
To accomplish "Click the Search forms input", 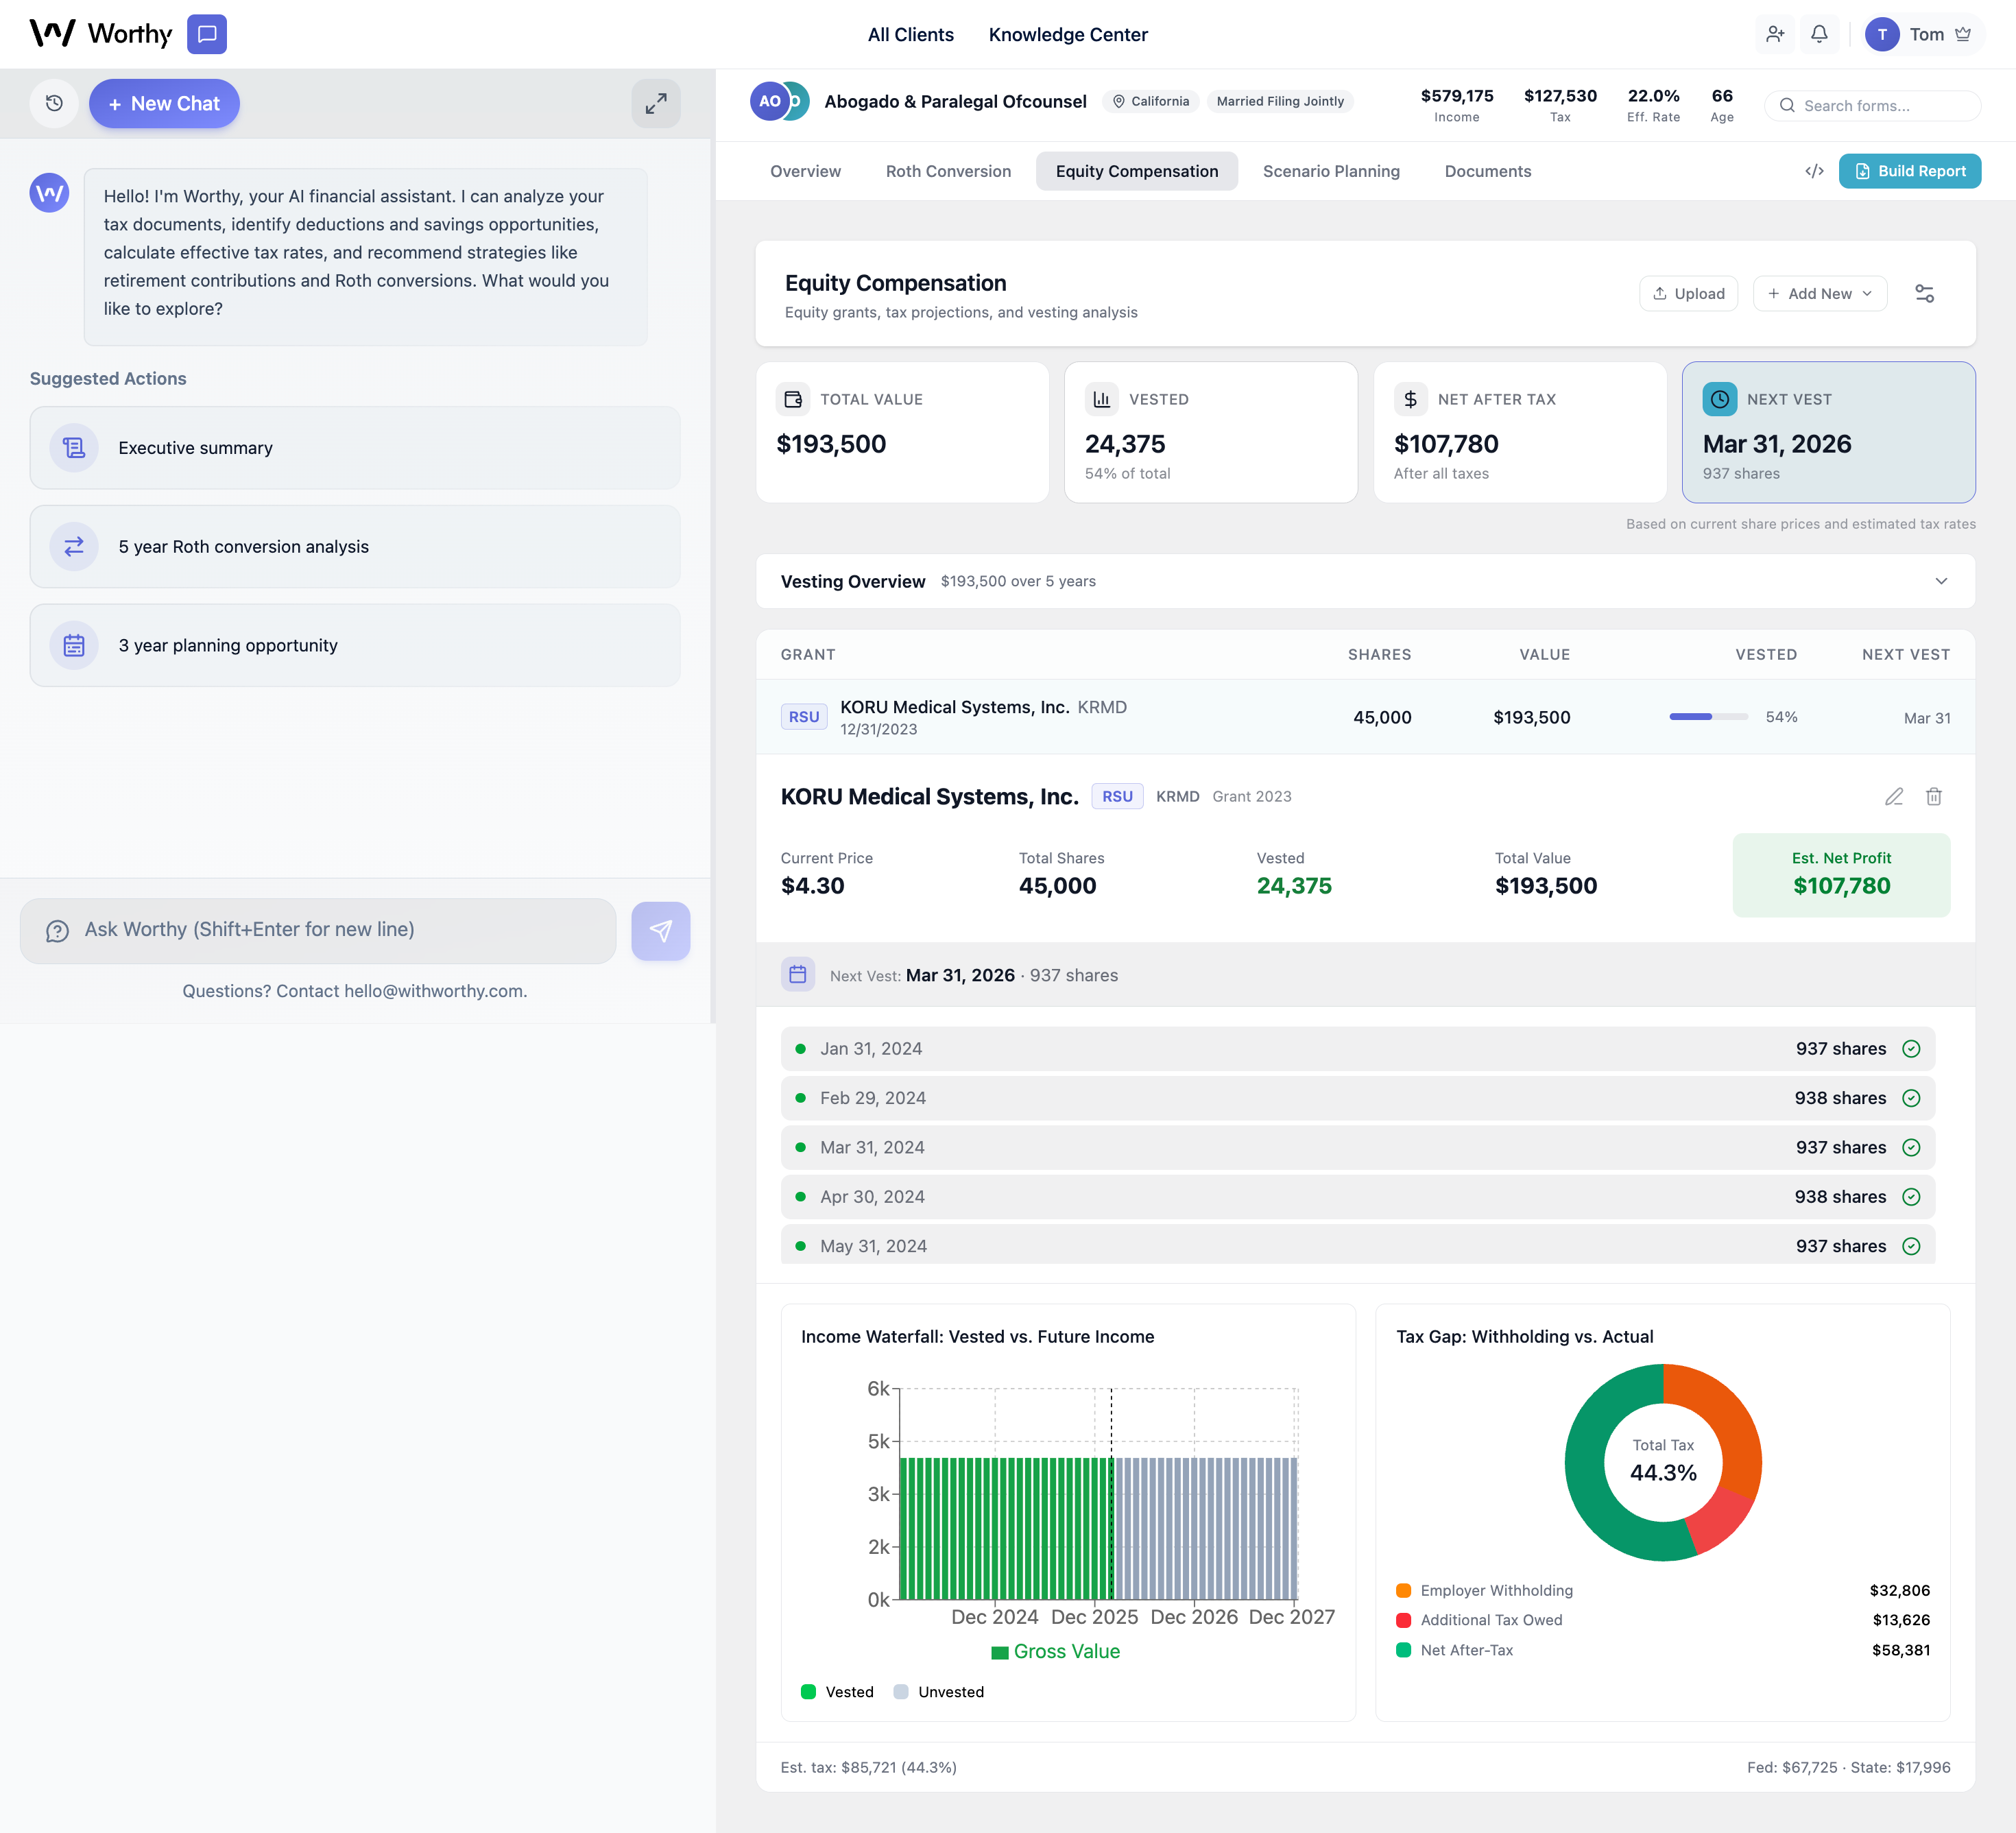I will (x=1872, y=105).
